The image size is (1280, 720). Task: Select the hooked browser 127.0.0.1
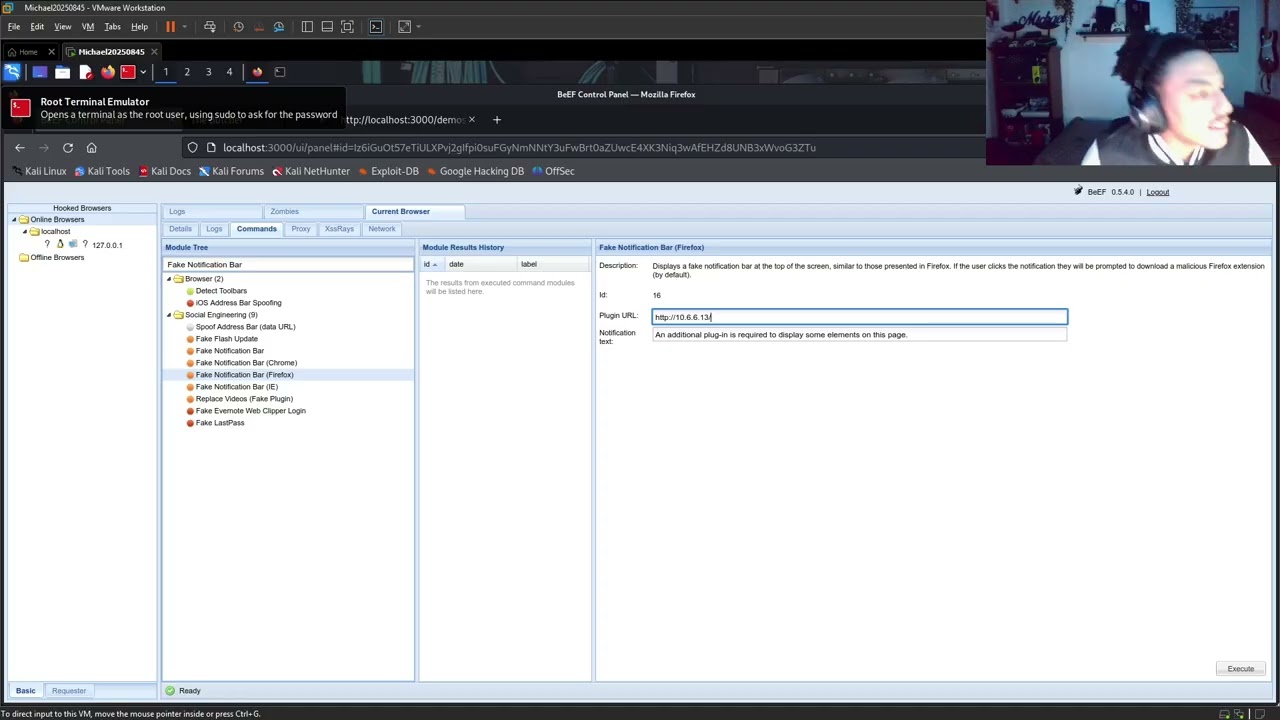(106, 245)
